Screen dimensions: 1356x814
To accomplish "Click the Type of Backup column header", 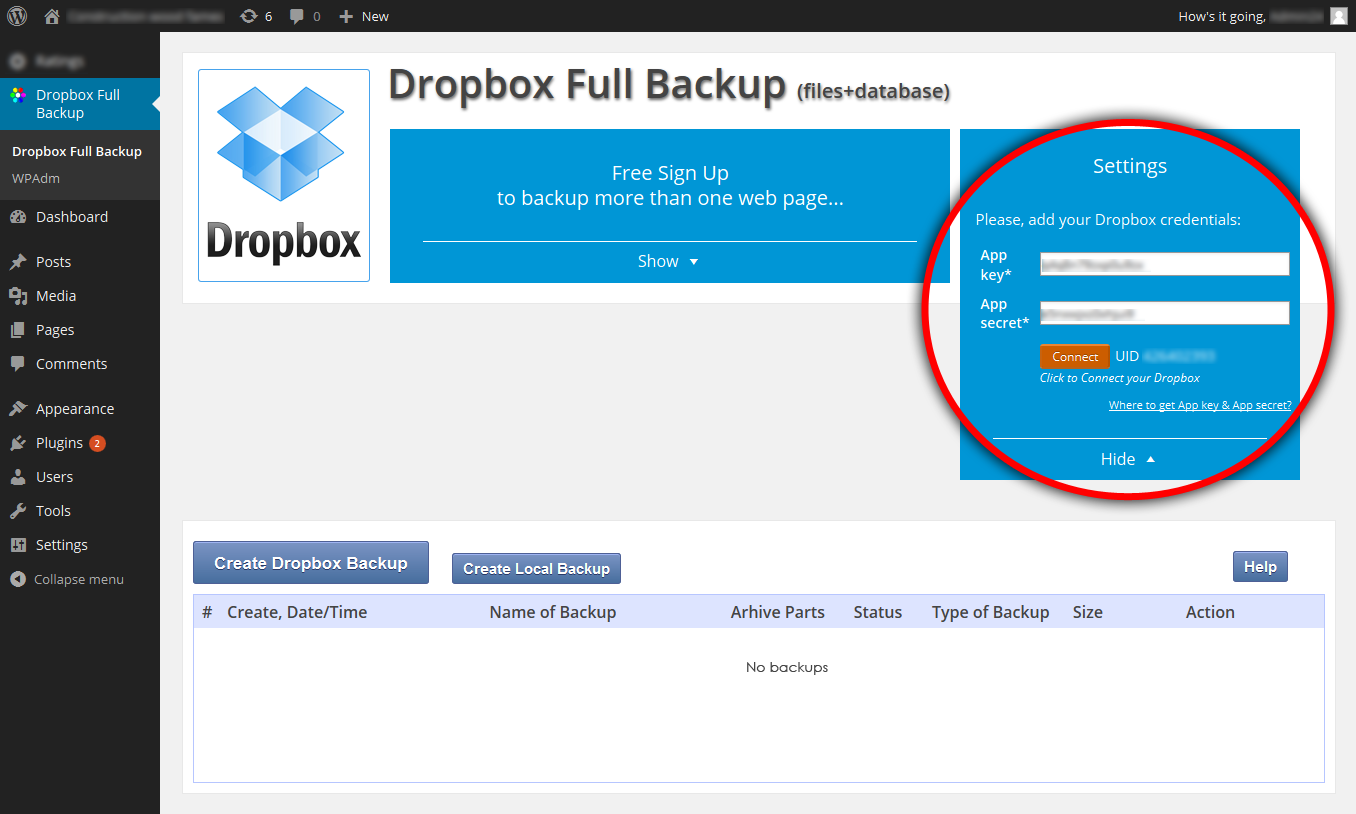I will (x=991, y=612).
